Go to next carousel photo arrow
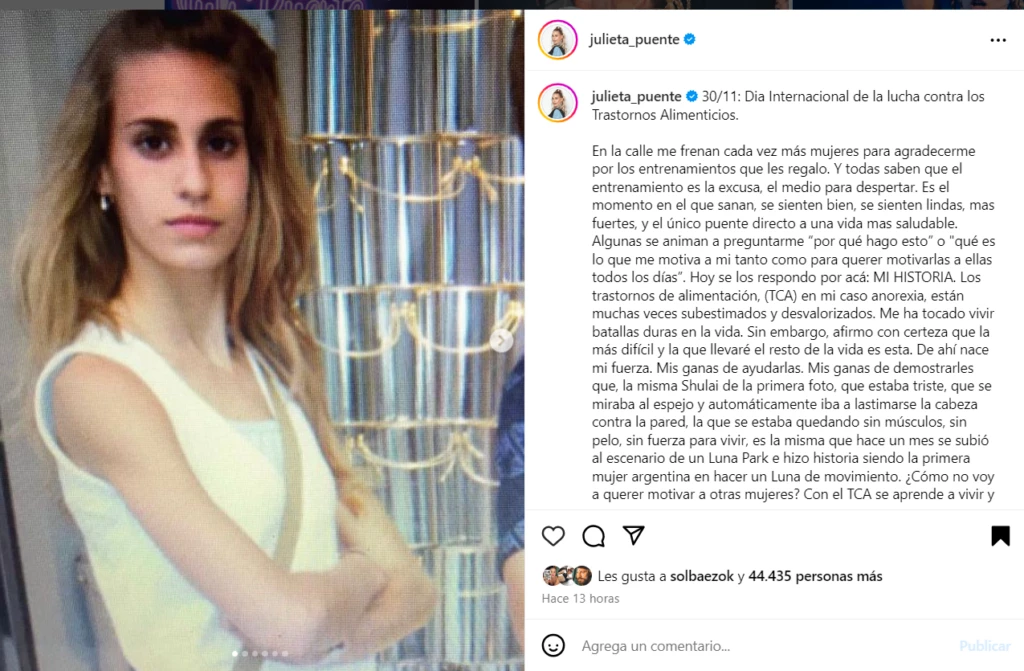1024x671 pixels. coord(501,340)
